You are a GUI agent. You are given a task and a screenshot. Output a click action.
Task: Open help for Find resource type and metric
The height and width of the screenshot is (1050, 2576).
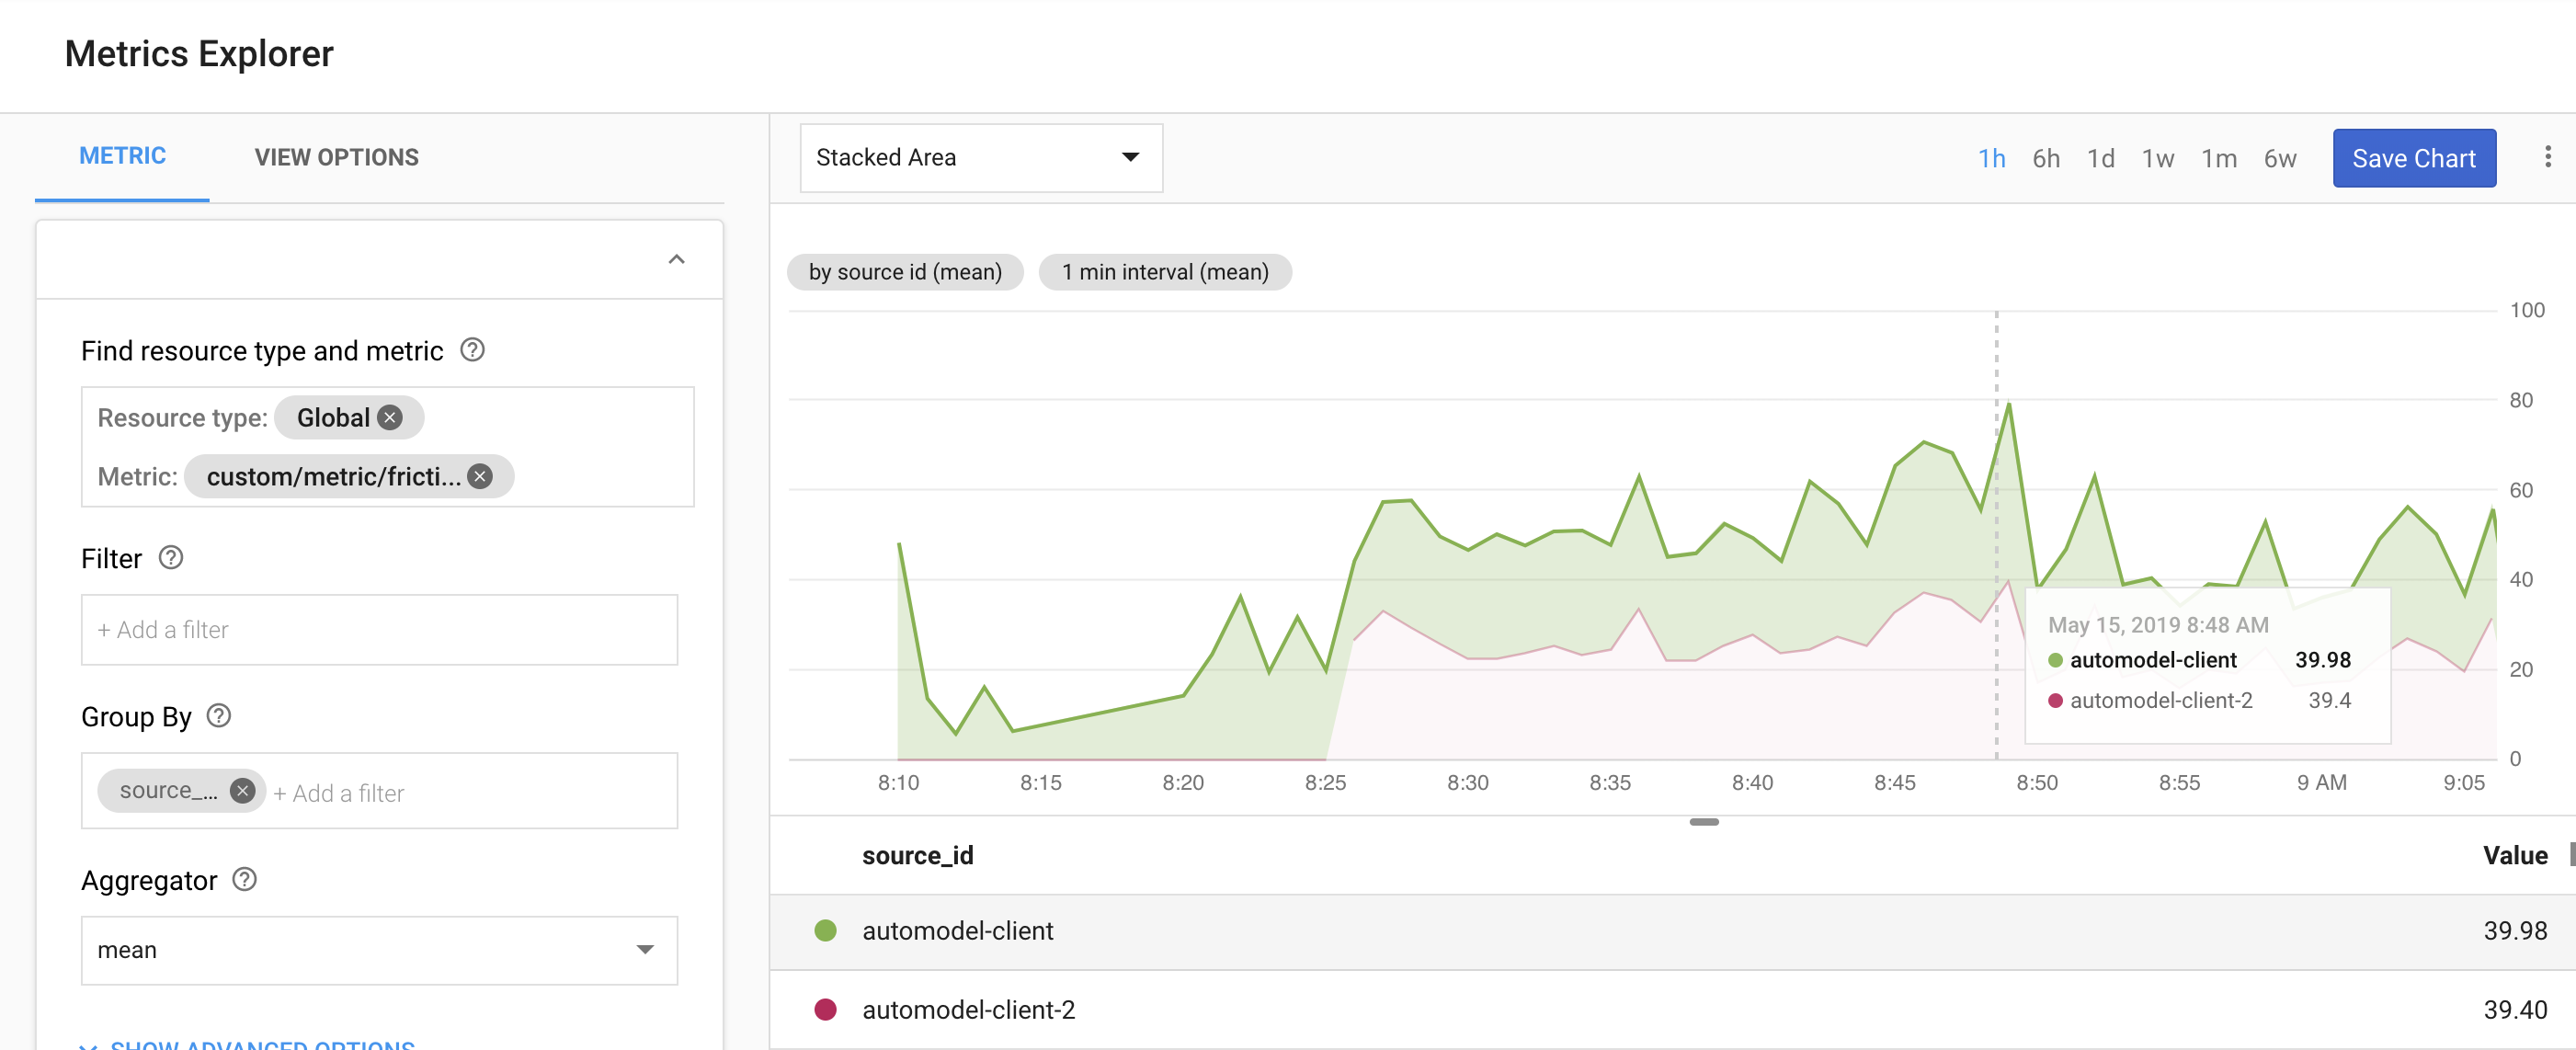point(472,350)
